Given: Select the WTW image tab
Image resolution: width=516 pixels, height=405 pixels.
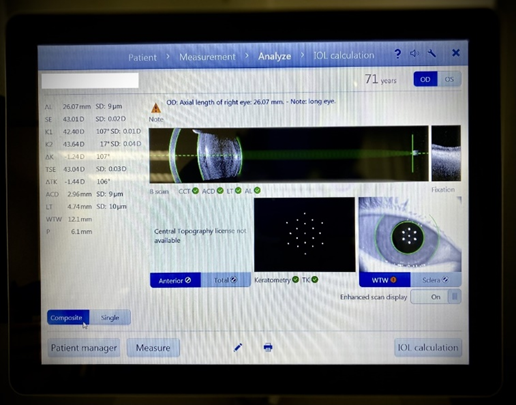Looking at the screenshot, I should point(385,280).
